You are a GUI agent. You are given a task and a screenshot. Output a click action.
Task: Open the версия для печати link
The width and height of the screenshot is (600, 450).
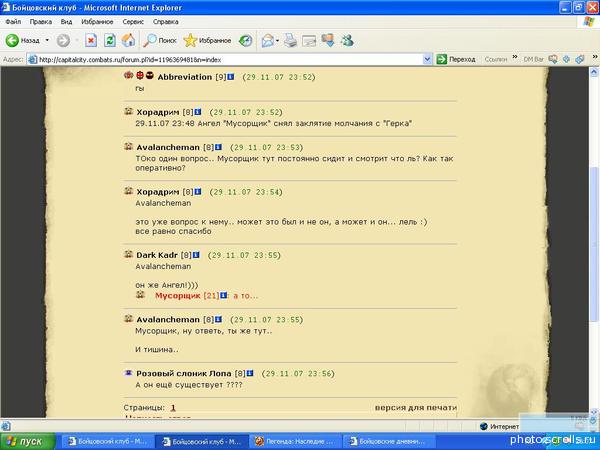coord(416,408)
